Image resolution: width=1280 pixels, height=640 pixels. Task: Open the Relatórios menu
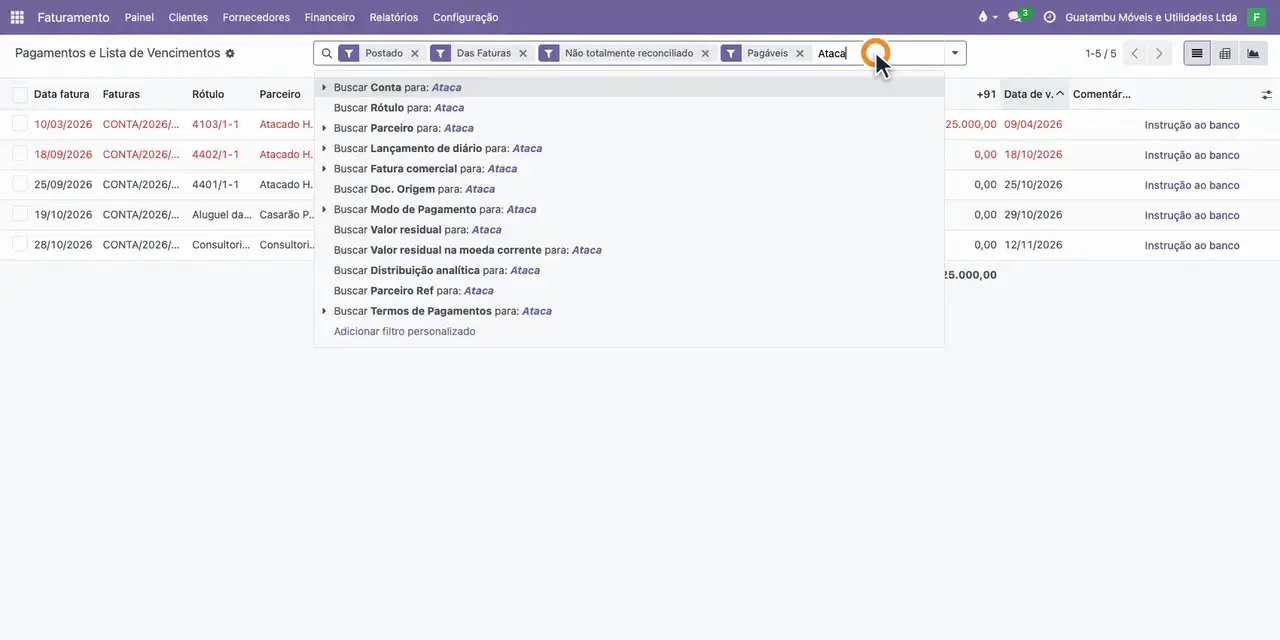click(394, 17)
